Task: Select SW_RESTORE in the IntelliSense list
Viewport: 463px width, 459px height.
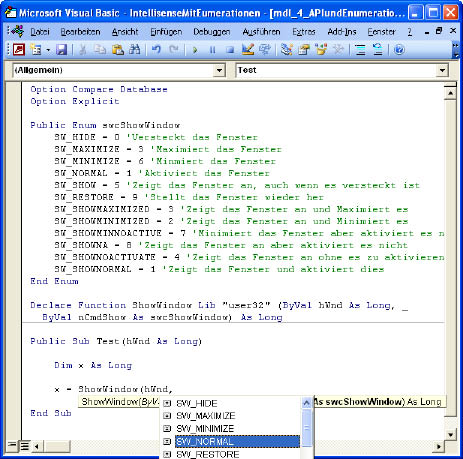Action: (x=230, y=454)
